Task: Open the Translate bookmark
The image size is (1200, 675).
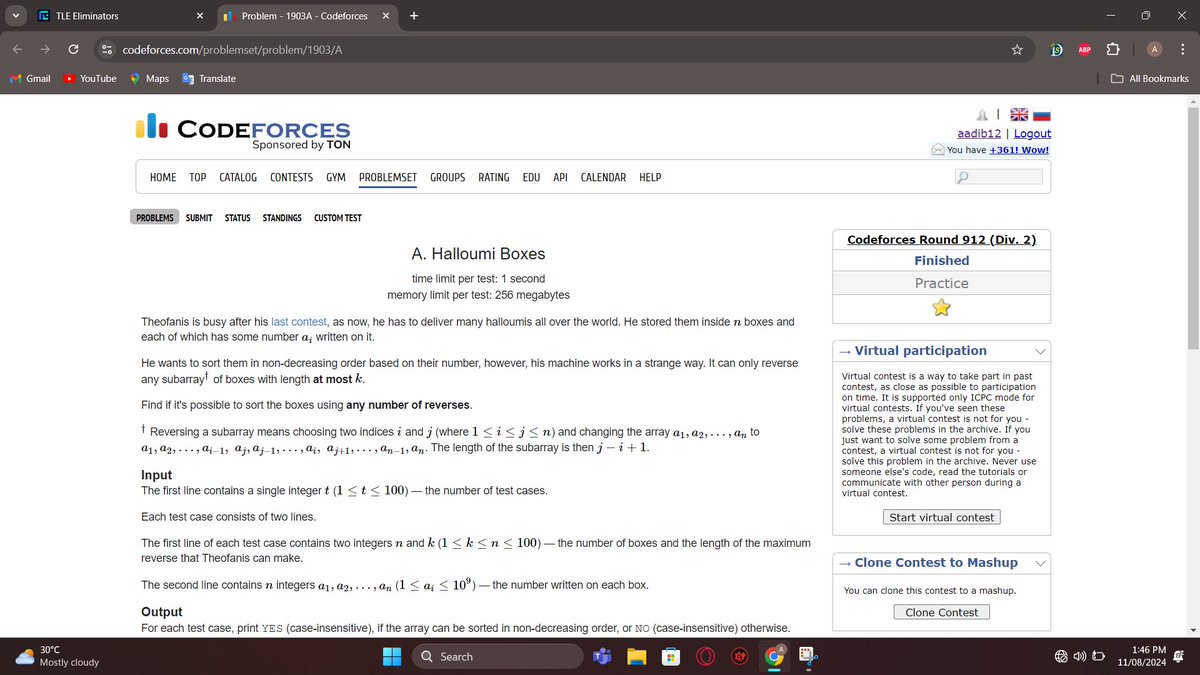Action: 208,78
